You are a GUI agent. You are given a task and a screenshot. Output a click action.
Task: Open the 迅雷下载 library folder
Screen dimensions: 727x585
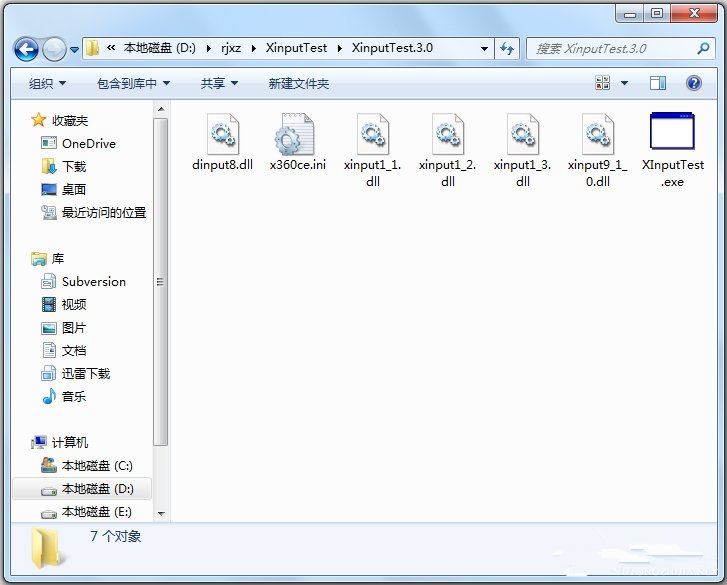[x=85, y=373]
